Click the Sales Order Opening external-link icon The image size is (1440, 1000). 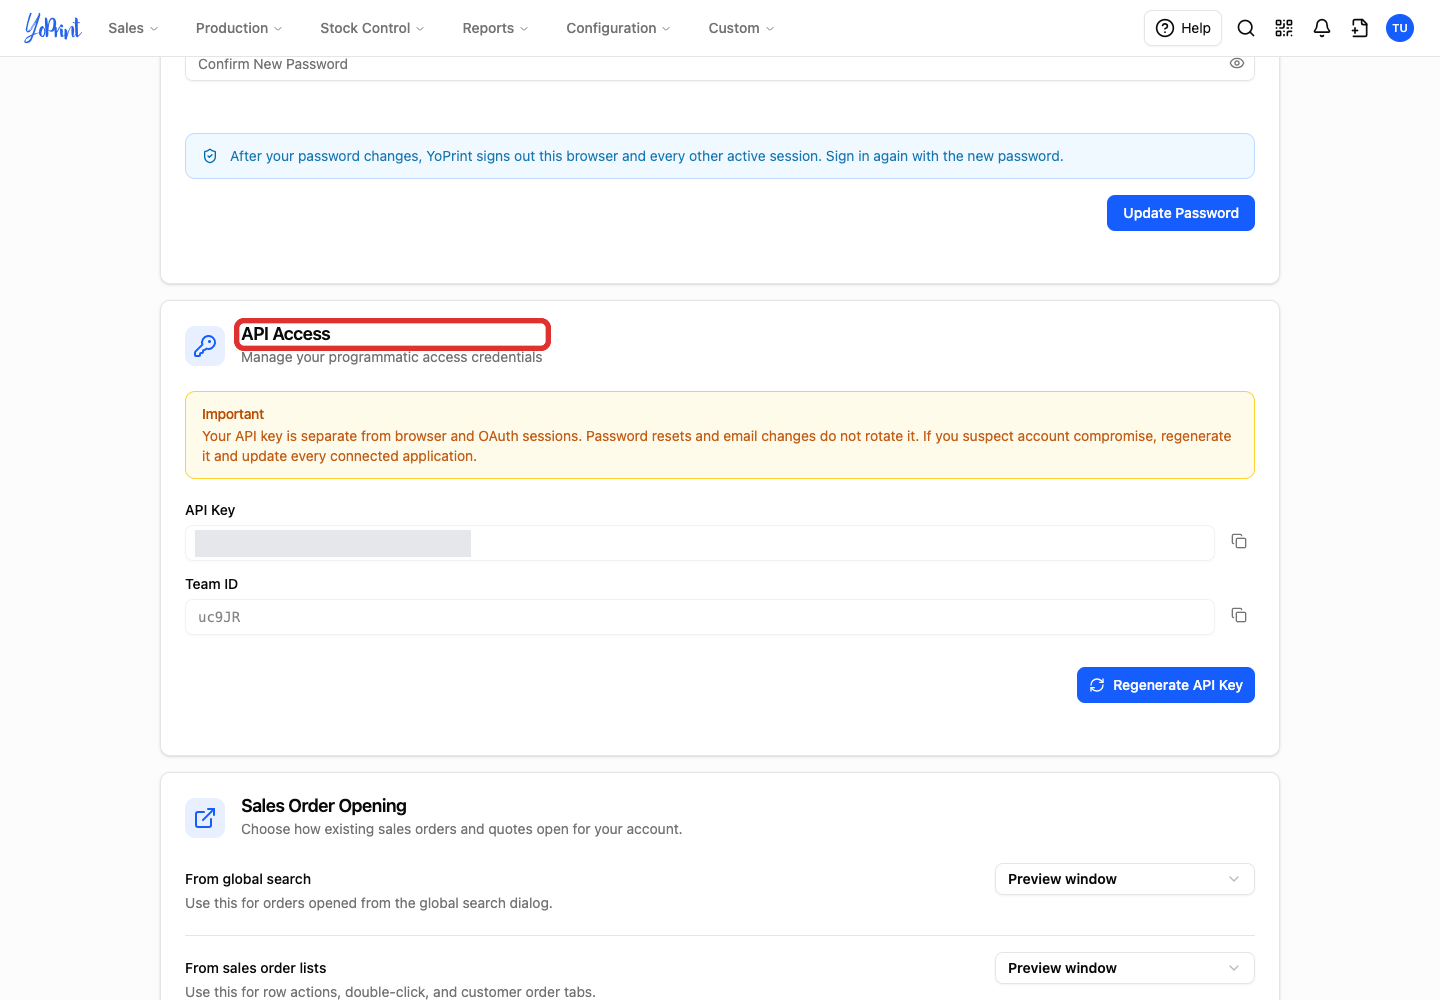coord(205,818)
